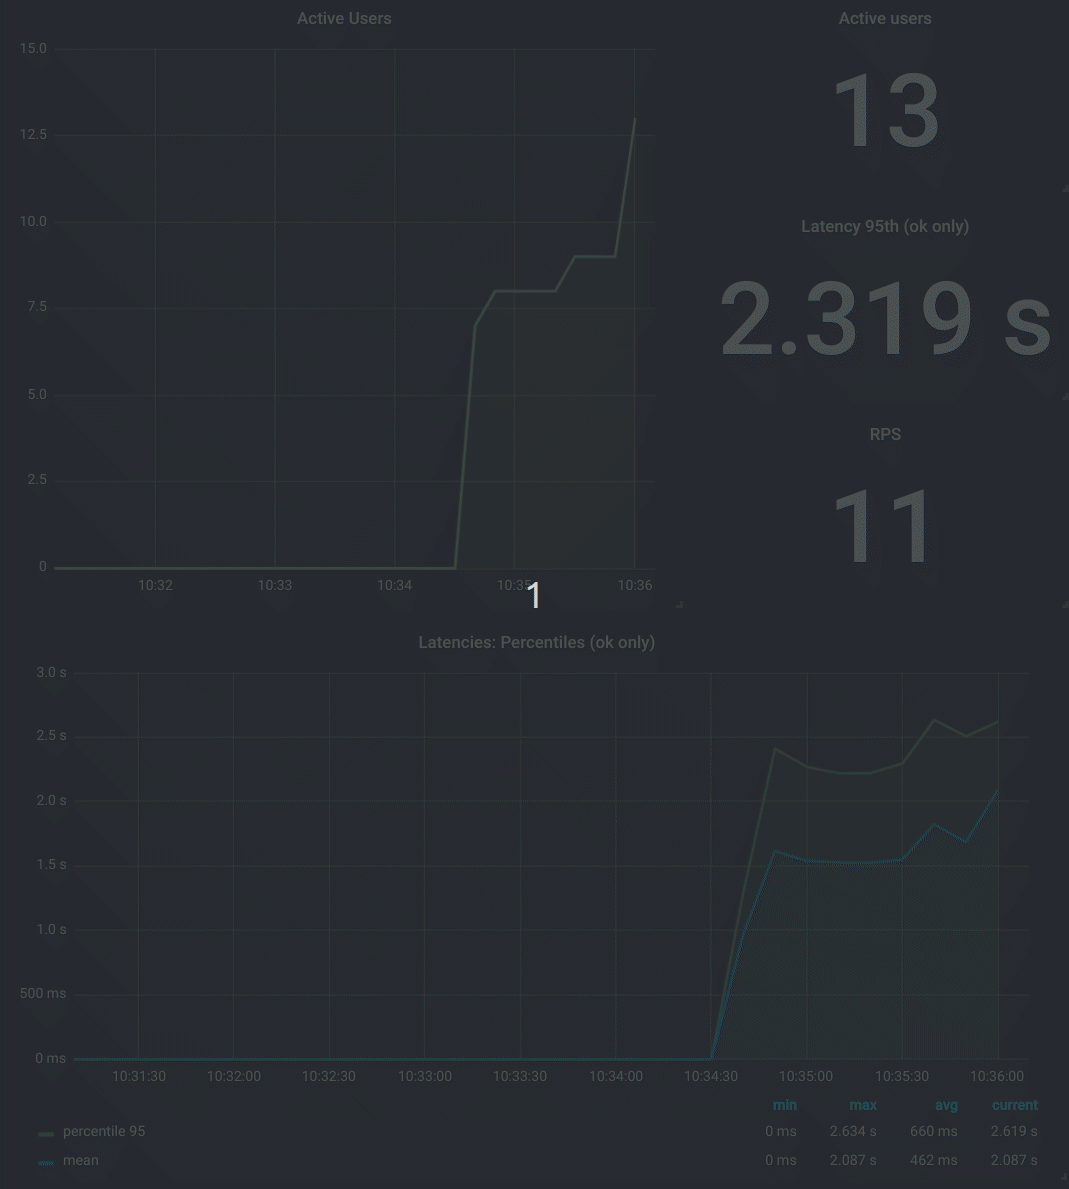
Task: Click the percentile 95 legend color swatch
Action: (x=46, y=1134)
